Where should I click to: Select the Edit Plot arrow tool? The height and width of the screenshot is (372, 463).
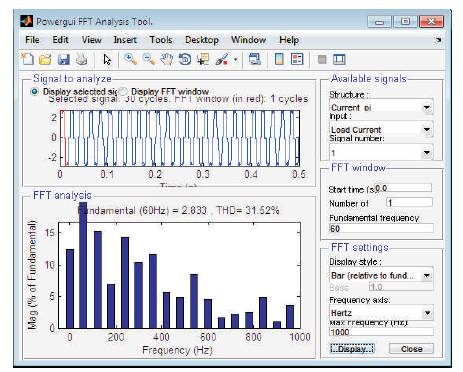click(107, 60)
